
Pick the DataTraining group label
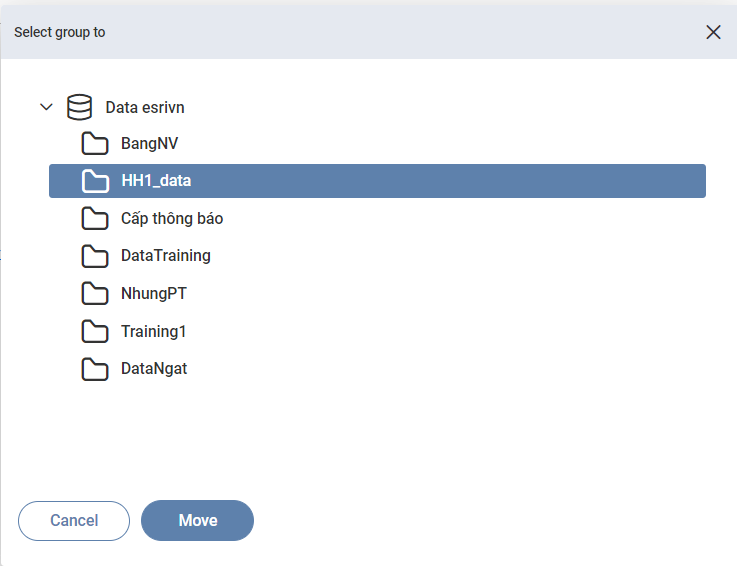coord(165,256)
